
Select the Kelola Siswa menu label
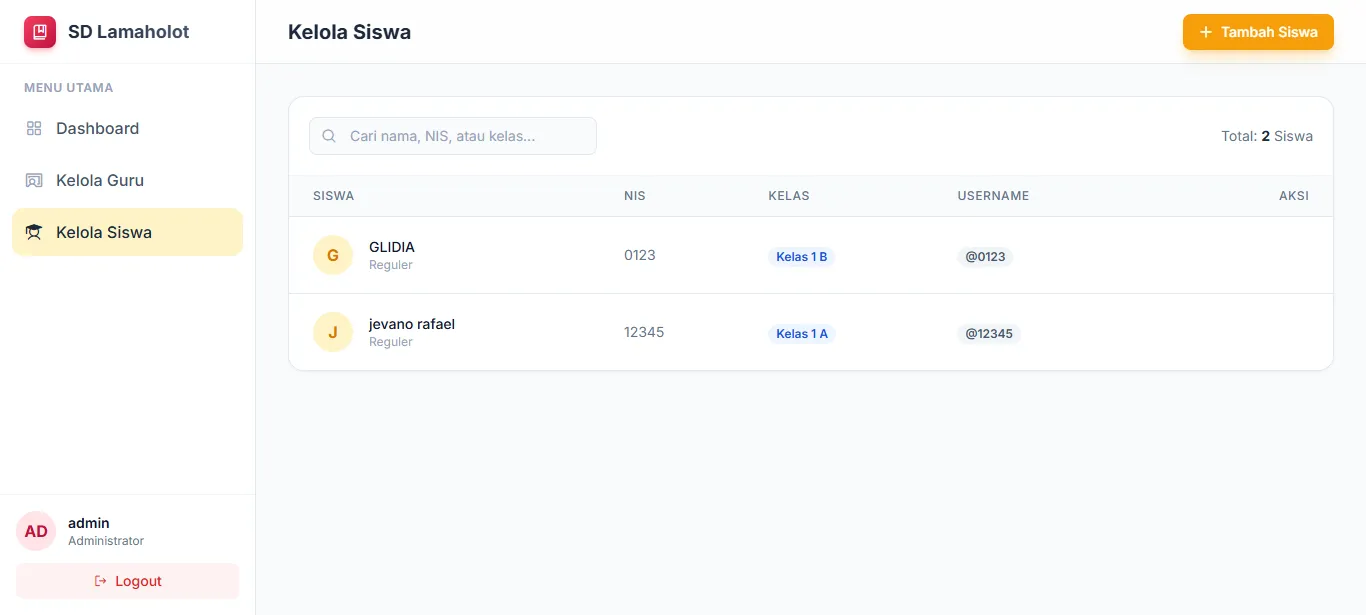[x=104, y=232]
